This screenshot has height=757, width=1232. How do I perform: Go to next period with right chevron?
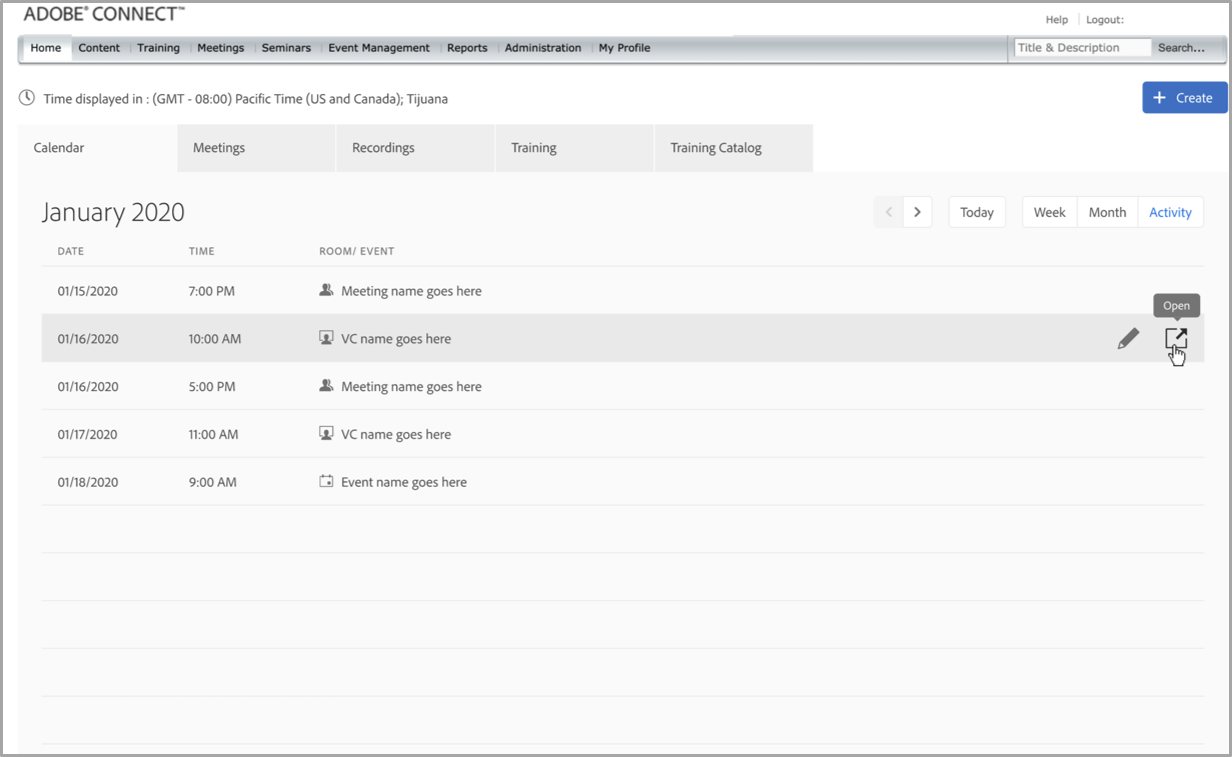(917, 212)
